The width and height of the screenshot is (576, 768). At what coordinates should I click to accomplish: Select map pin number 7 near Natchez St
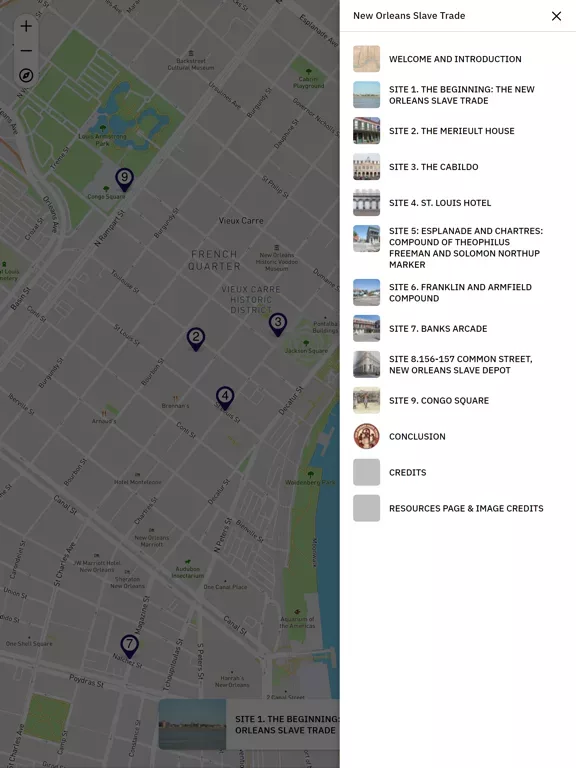click(129, 646)
